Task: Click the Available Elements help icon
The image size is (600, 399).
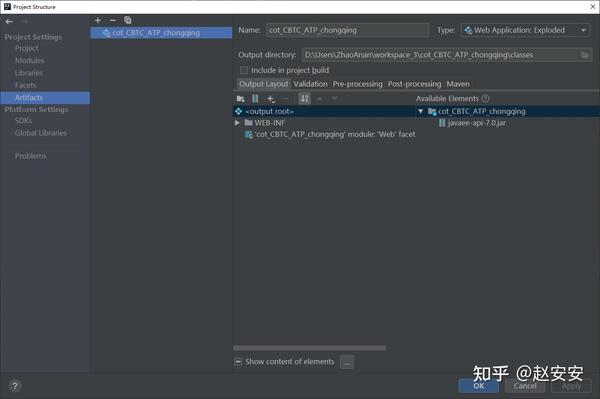Action: pyautogui.click(x=485, y=98)
